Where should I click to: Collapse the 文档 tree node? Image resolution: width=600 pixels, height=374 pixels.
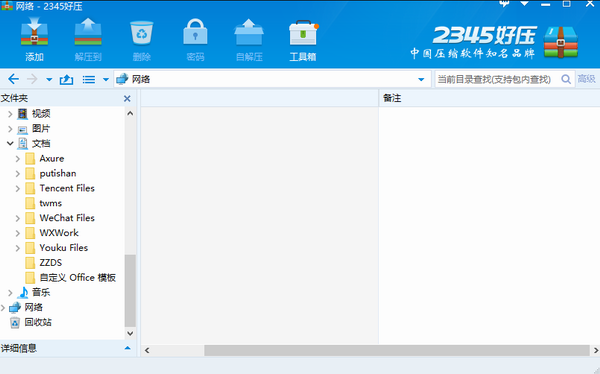click(10, 144)
